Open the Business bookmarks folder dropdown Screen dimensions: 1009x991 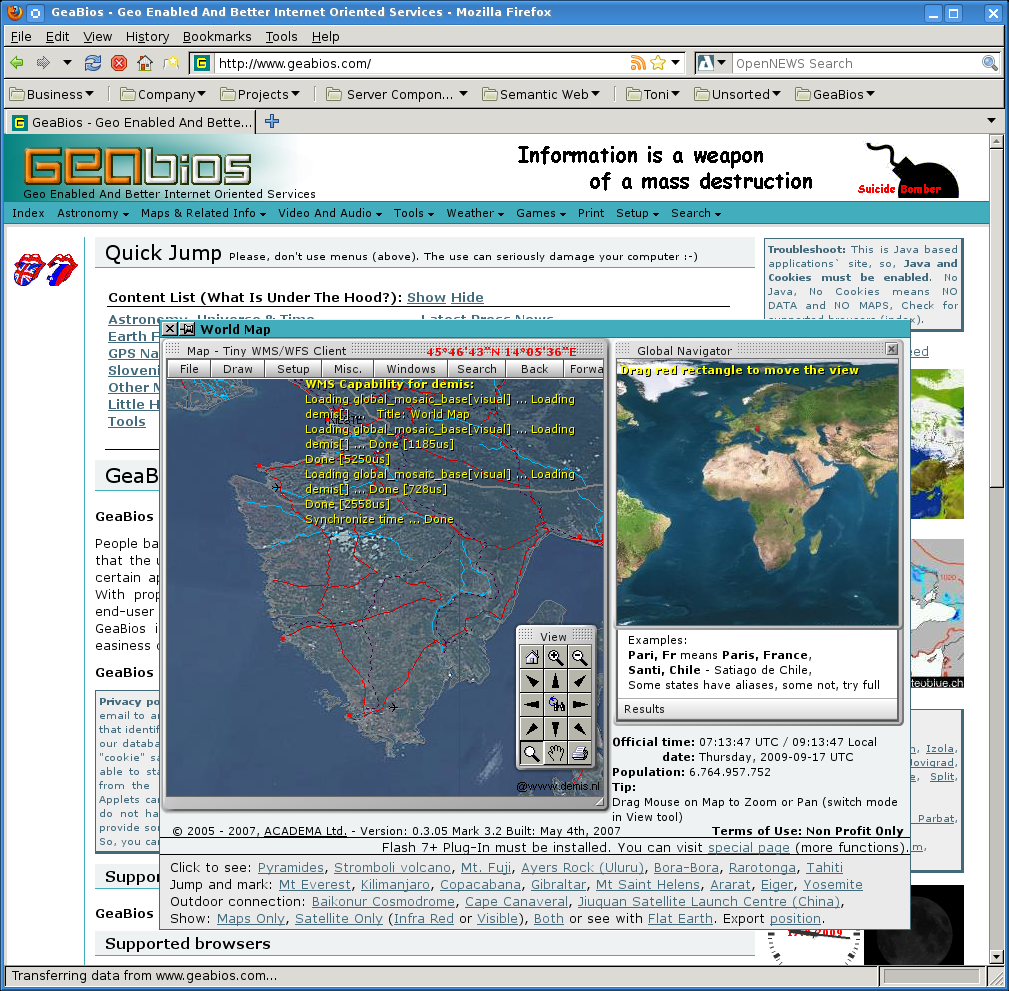tap(54, 94)
